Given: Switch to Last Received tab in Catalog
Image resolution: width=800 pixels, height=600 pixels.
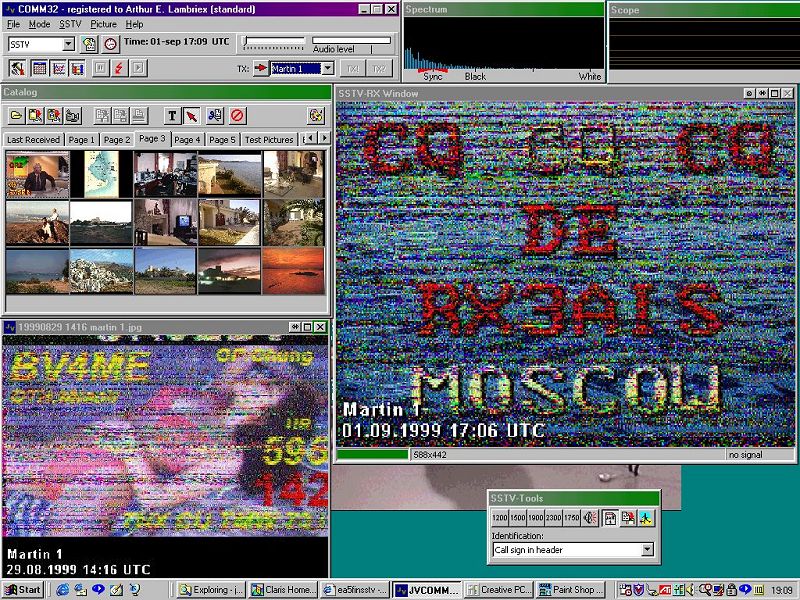Looking at the screenshot, I should point(34,139).
